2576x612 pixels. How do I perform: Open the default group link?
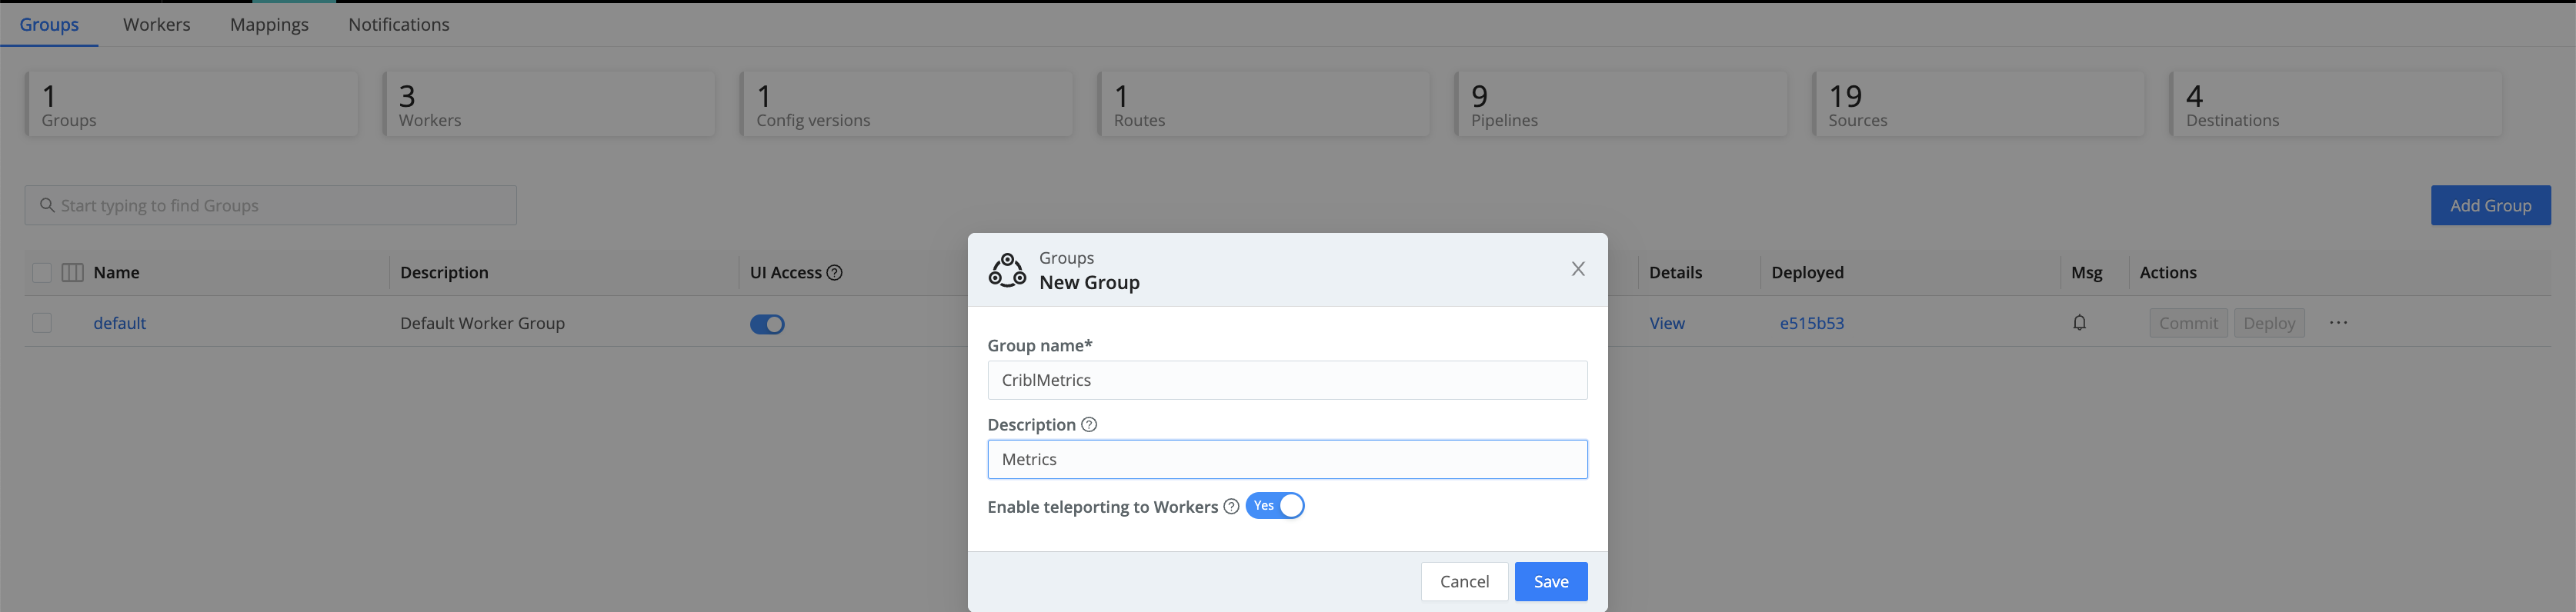coord(120,323)
